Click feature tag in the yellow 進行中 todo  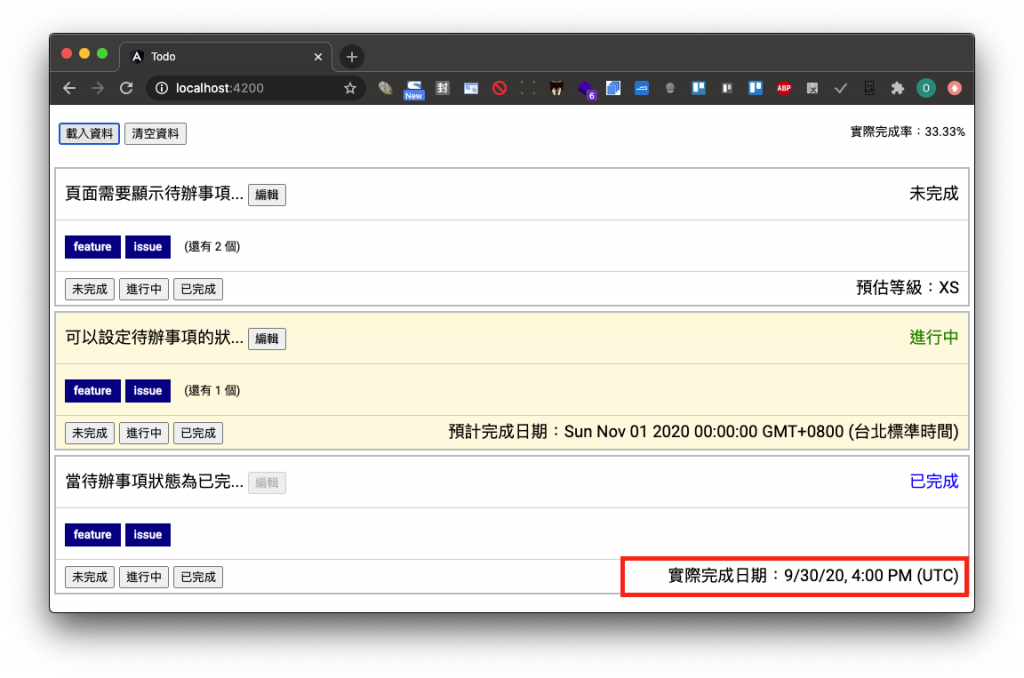[93, 391]
